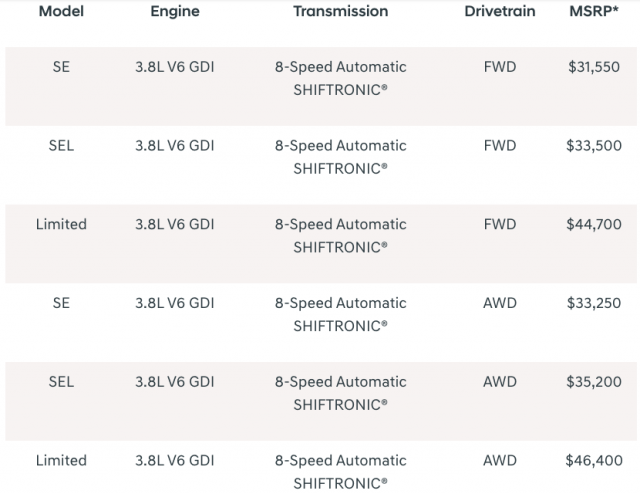The height and width of the screenshot is (494, 640).
Task: Click FWD drivetrain in the $31,550 row
Action: coord(500,67)
